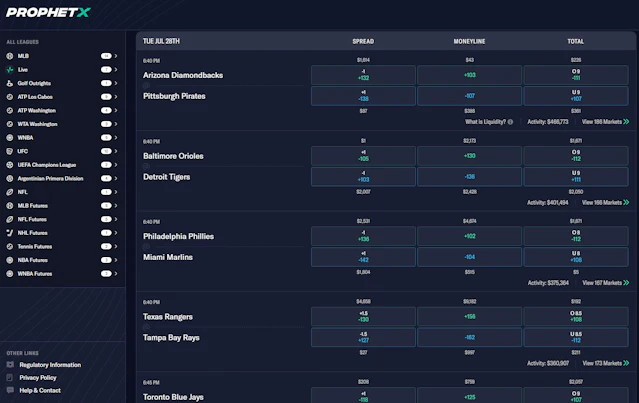Viewport: 639px width, 403px height.
Task: Click the WTA Washington tennis icon
Action: pyautogui.click(x=10, y=124)
